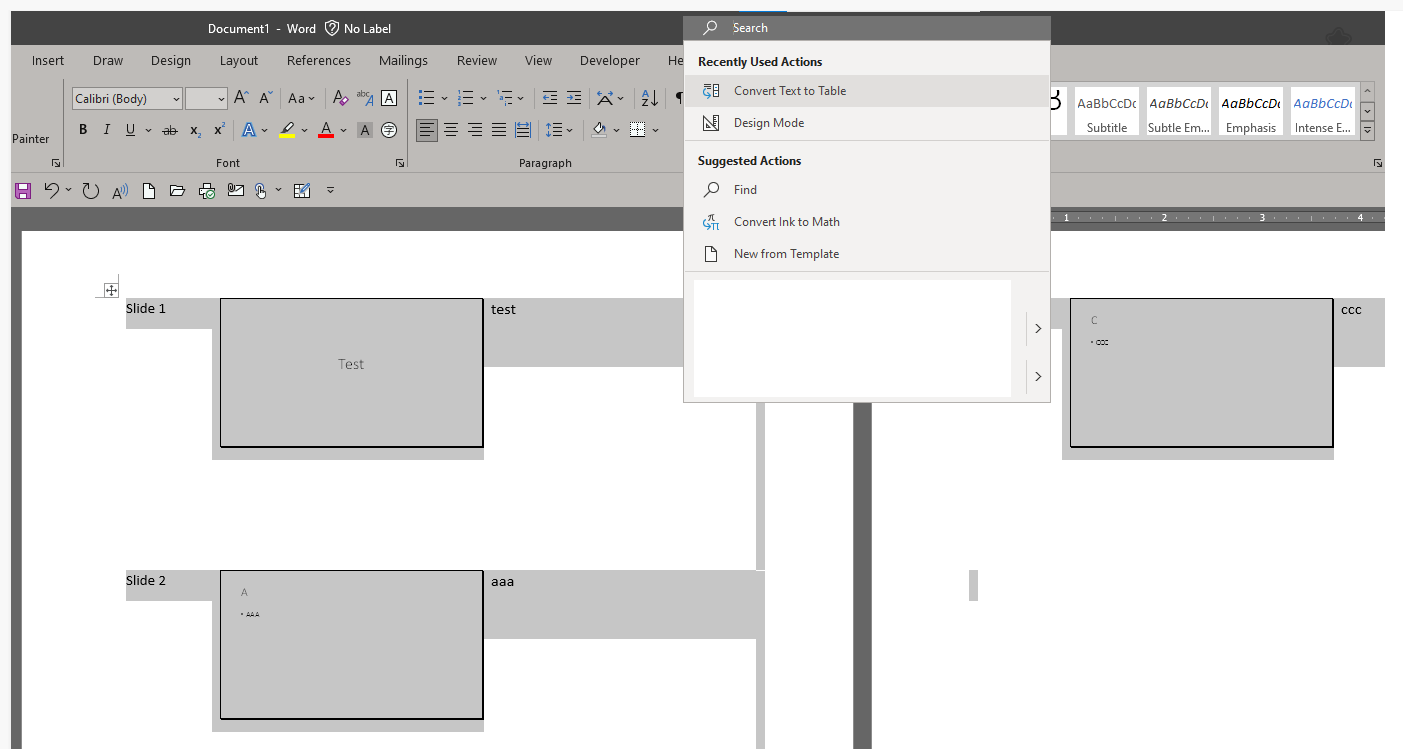Image resolution: width=1403 pixels, height=749 pixels.
Task: Open Font dialog launcher arrow
Action: (400, 163)
